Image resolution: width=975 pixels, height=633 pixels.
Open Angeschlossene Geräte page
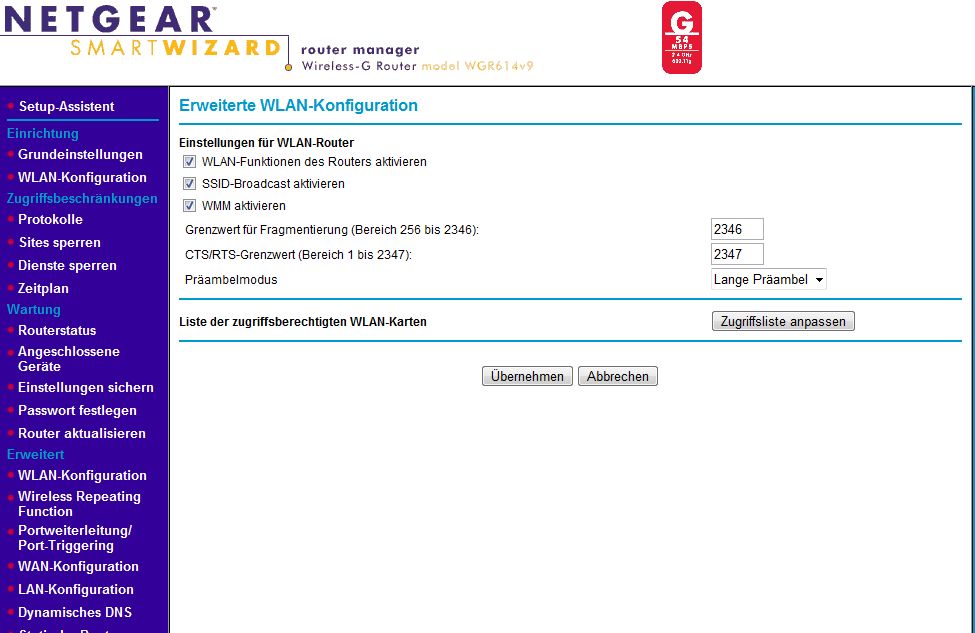click(x=68, y=359)
